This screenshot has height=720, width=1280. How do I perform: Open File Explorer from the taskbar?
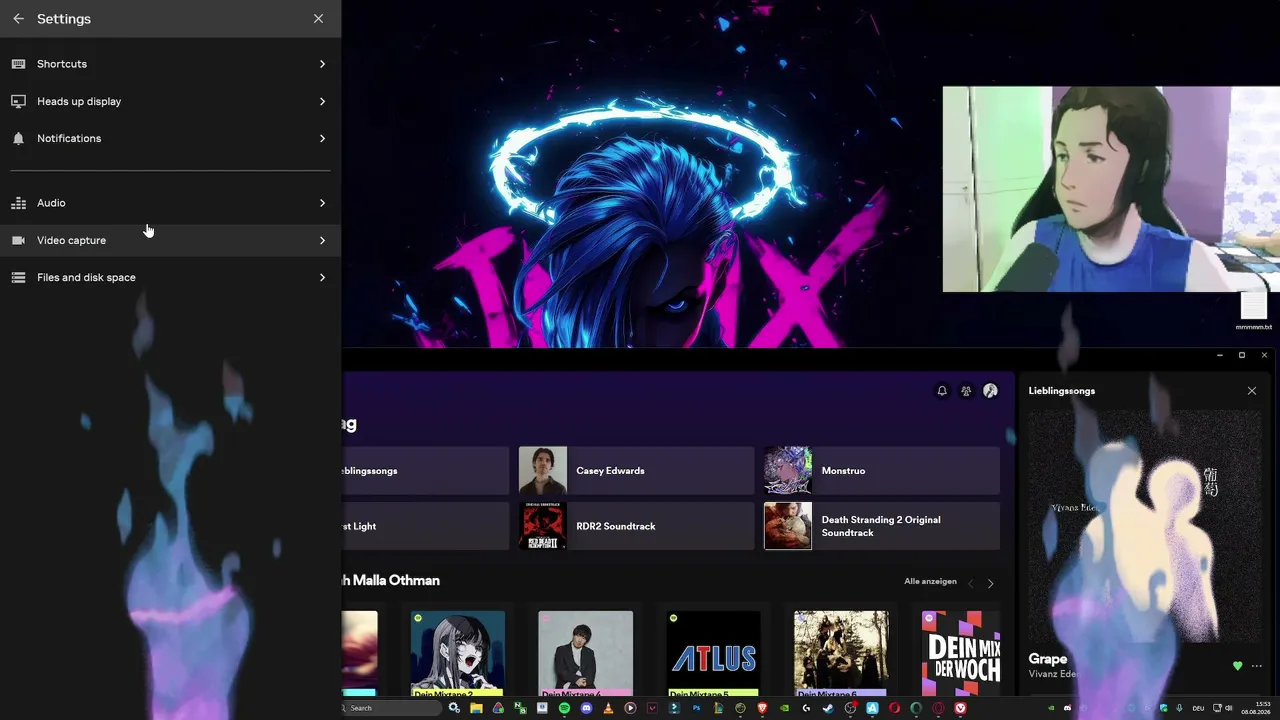(x=476, y=708)
